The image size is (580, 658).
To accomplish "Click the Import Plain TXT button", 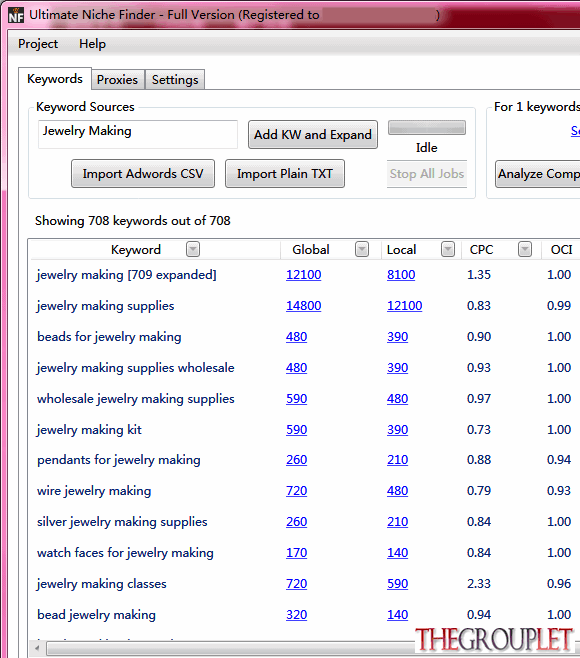I will click(x=285, y=174).
